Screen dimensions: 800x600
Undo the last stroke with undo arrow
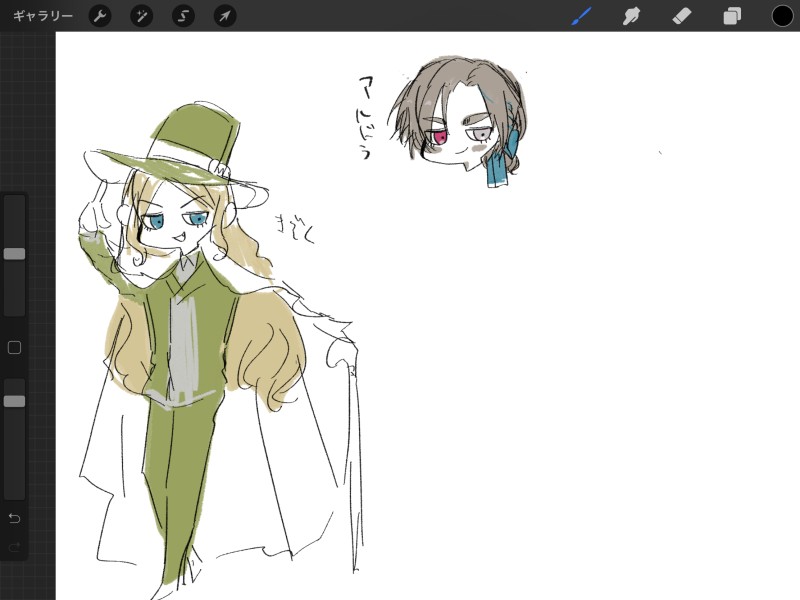[x=14, y=518]
